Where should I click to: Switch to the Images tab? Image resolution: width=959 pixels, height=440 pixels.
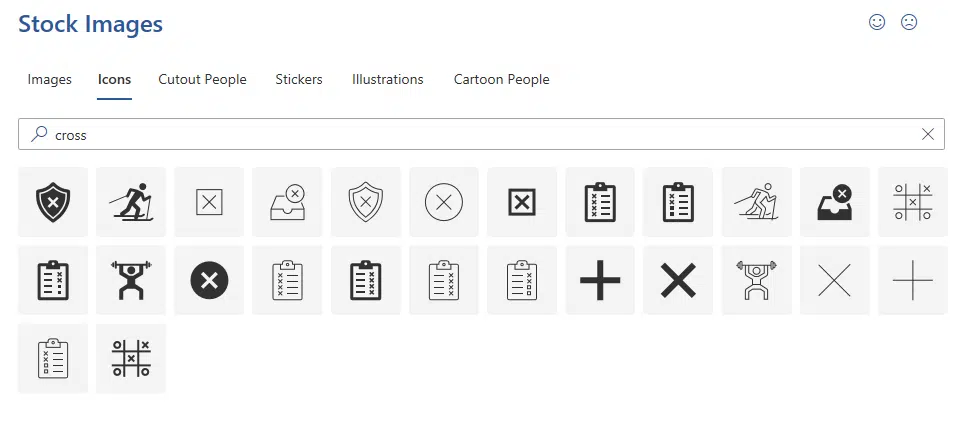click(50, 80)
